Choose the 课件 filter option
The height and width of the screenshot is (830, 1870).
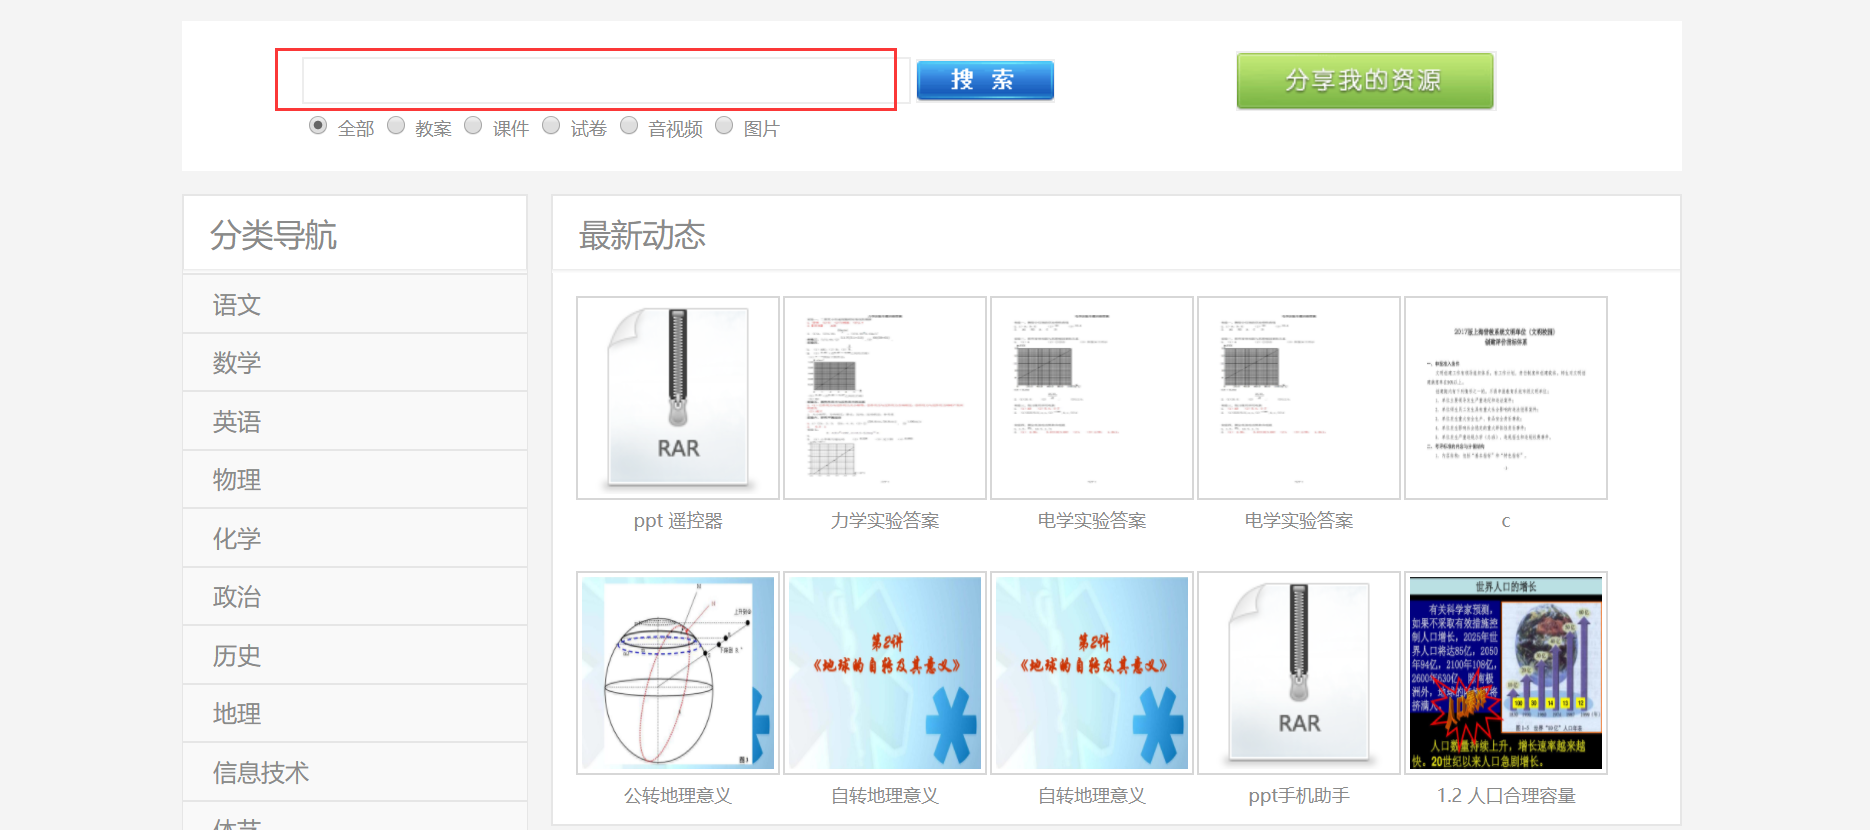pyautogui.click(x=474, y=126)
